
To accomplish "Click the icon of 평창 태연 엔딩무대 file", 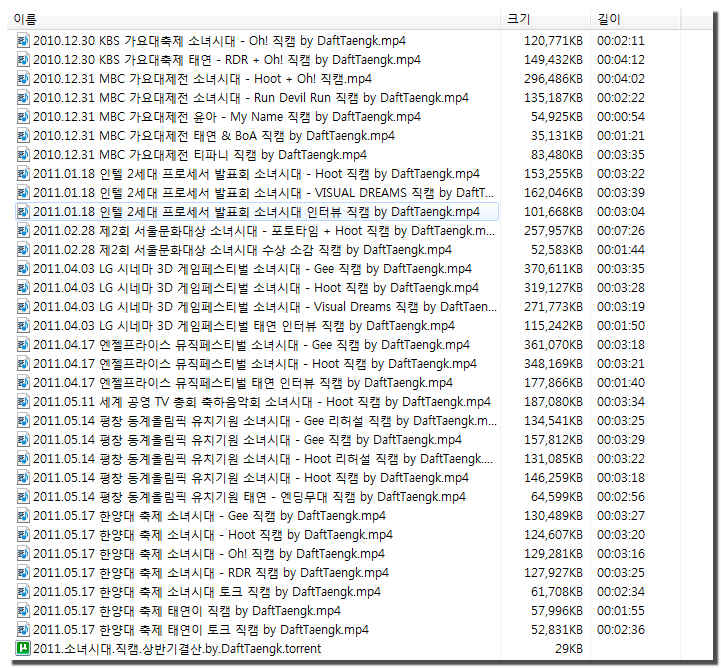I will click(23, 497).
